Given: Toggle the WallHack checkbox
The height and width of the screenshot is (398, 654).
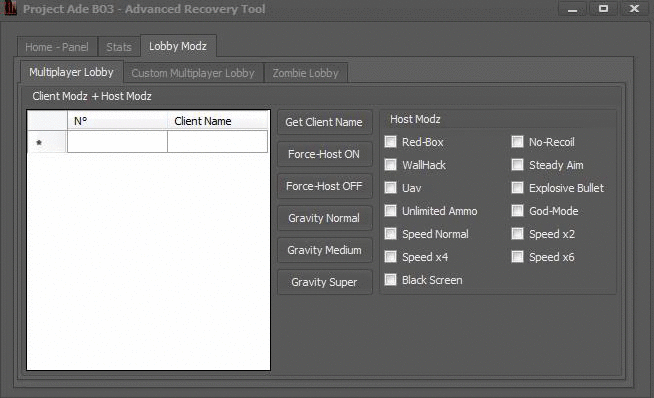Looking at the screenshot, I should 390,165.
